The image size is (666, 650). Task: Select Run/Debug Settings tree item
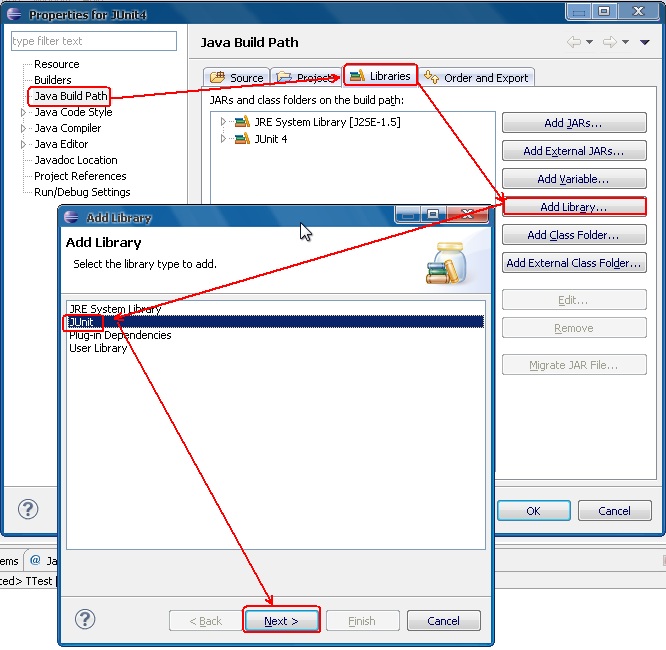click(82, 192)
